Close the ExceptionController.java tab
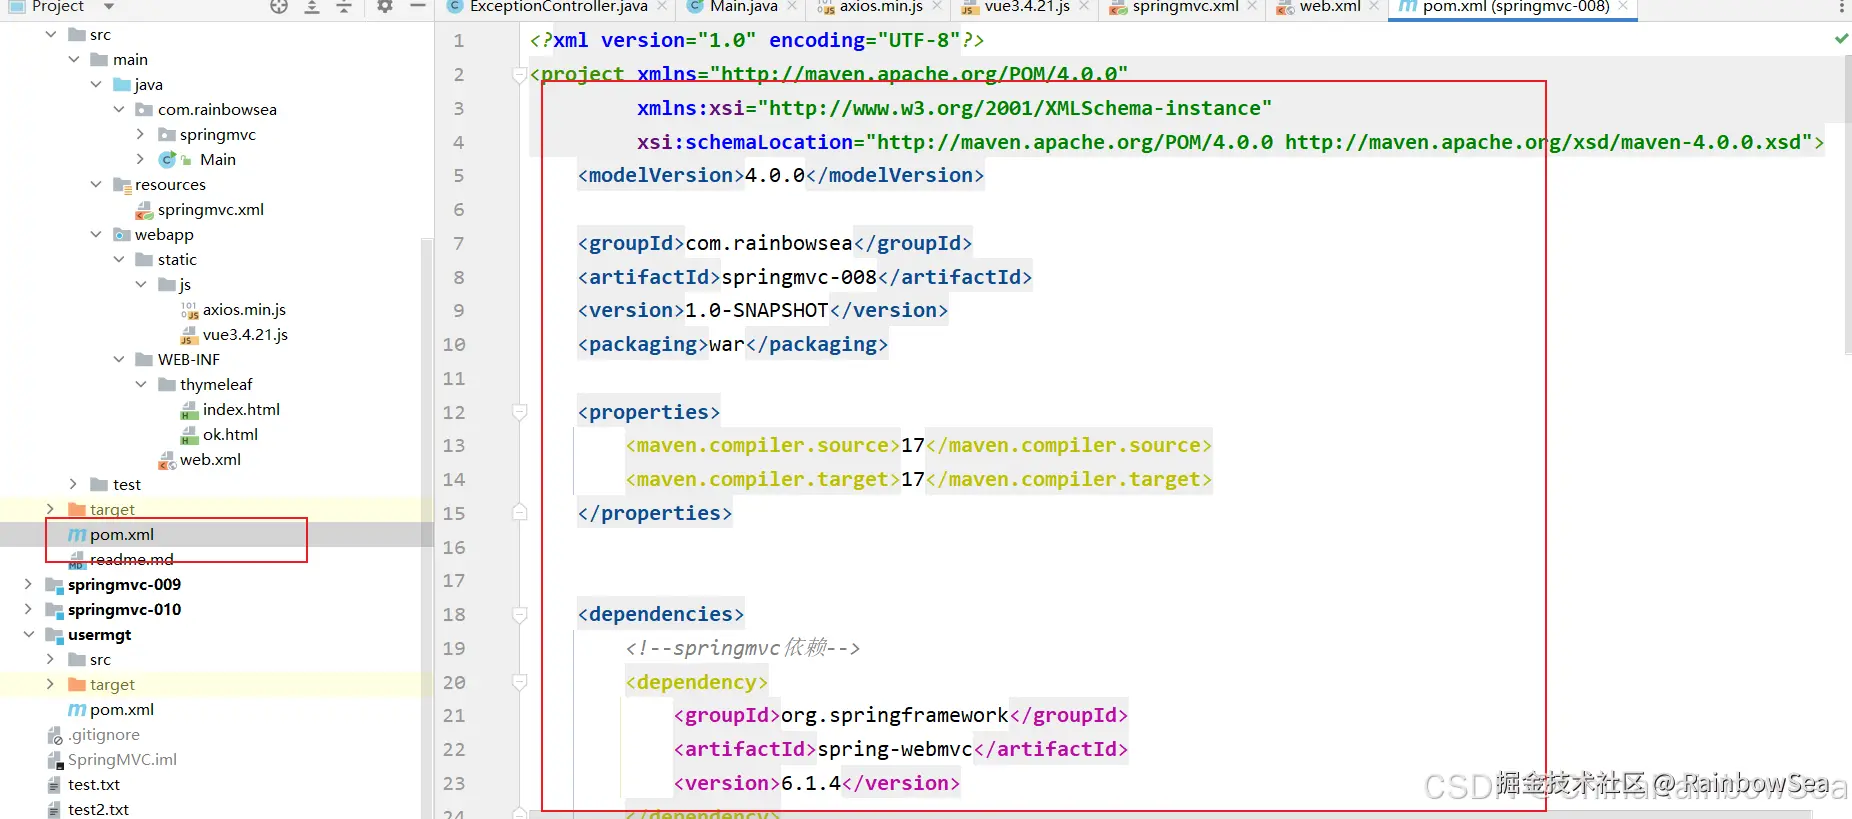The height and width of the screenshot is (819, 1852). (x=664, y=6)
